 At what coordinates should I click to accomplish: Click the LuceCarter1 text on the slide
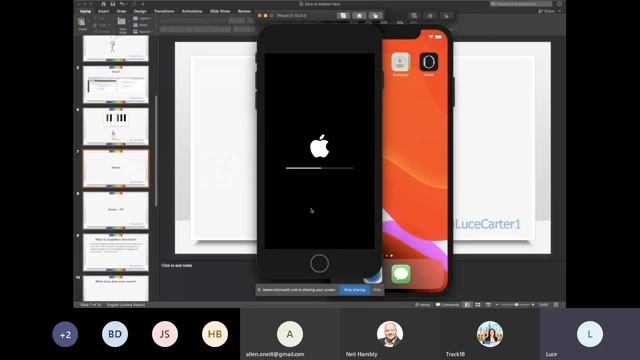pyautogui.click(x=488, y=224)
